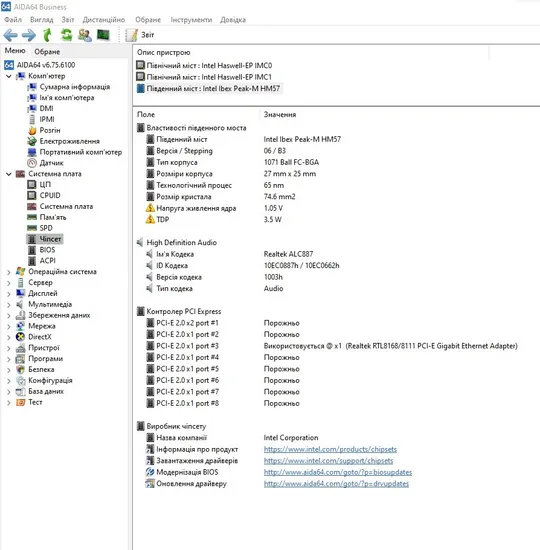The image size is (540, 550).
Task: Open the intel.com/products/chipsets link
Action: coord(330,449)
